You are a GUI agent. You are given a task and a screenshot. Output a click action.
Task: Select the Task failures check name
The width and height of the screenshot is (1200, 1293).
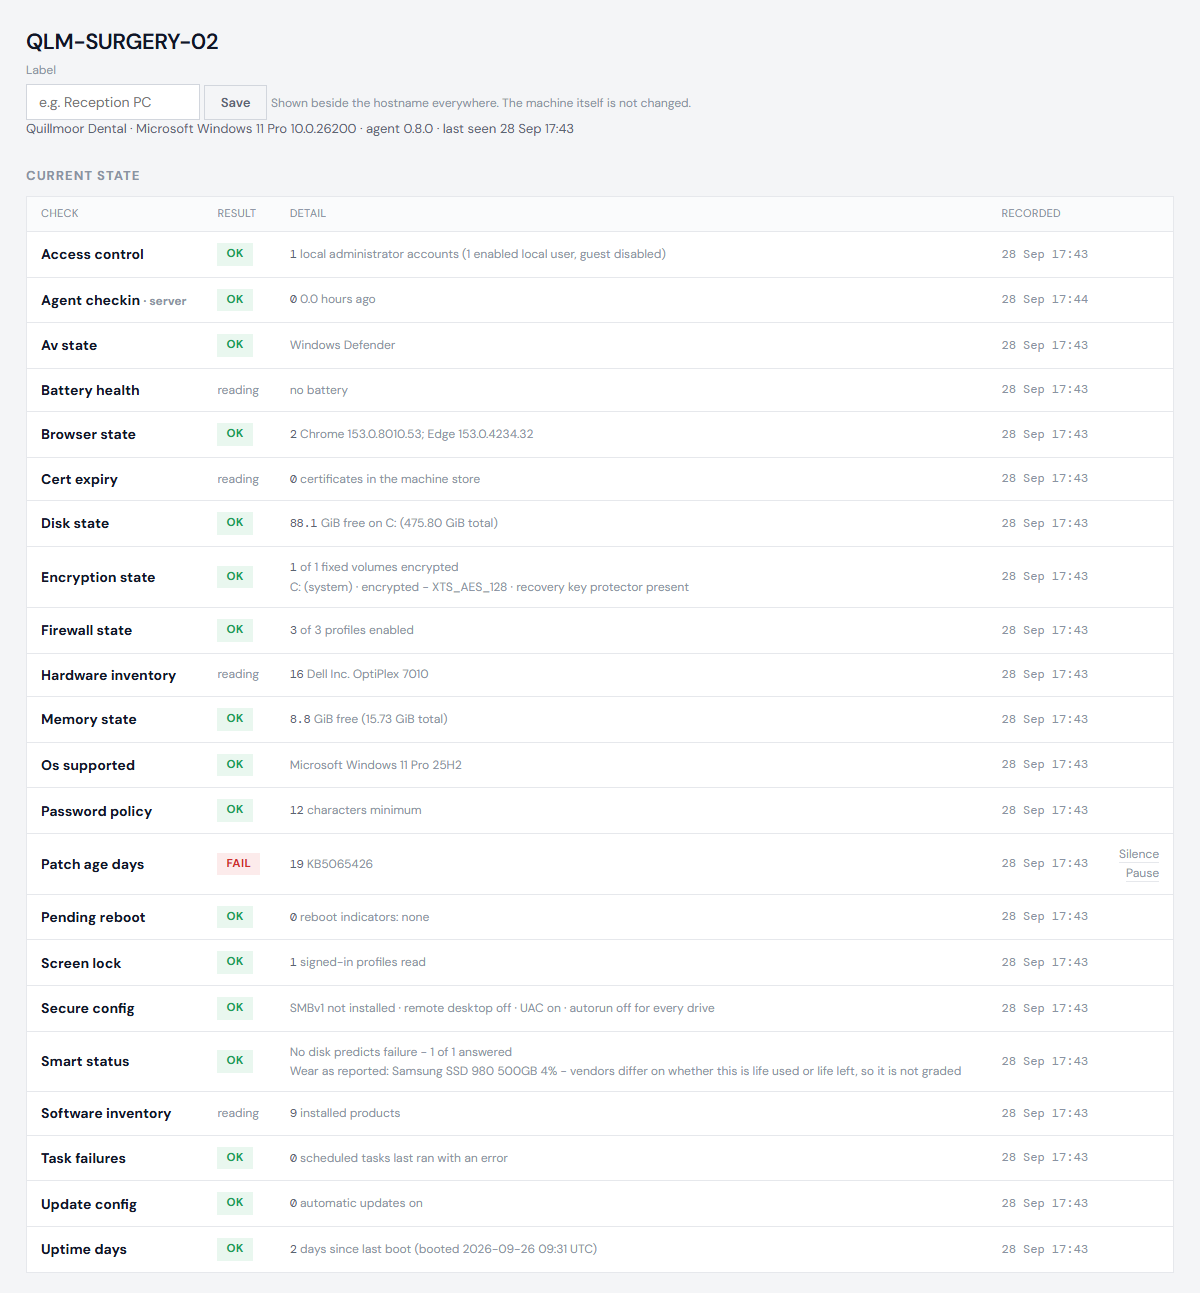tap(83, 1158)
